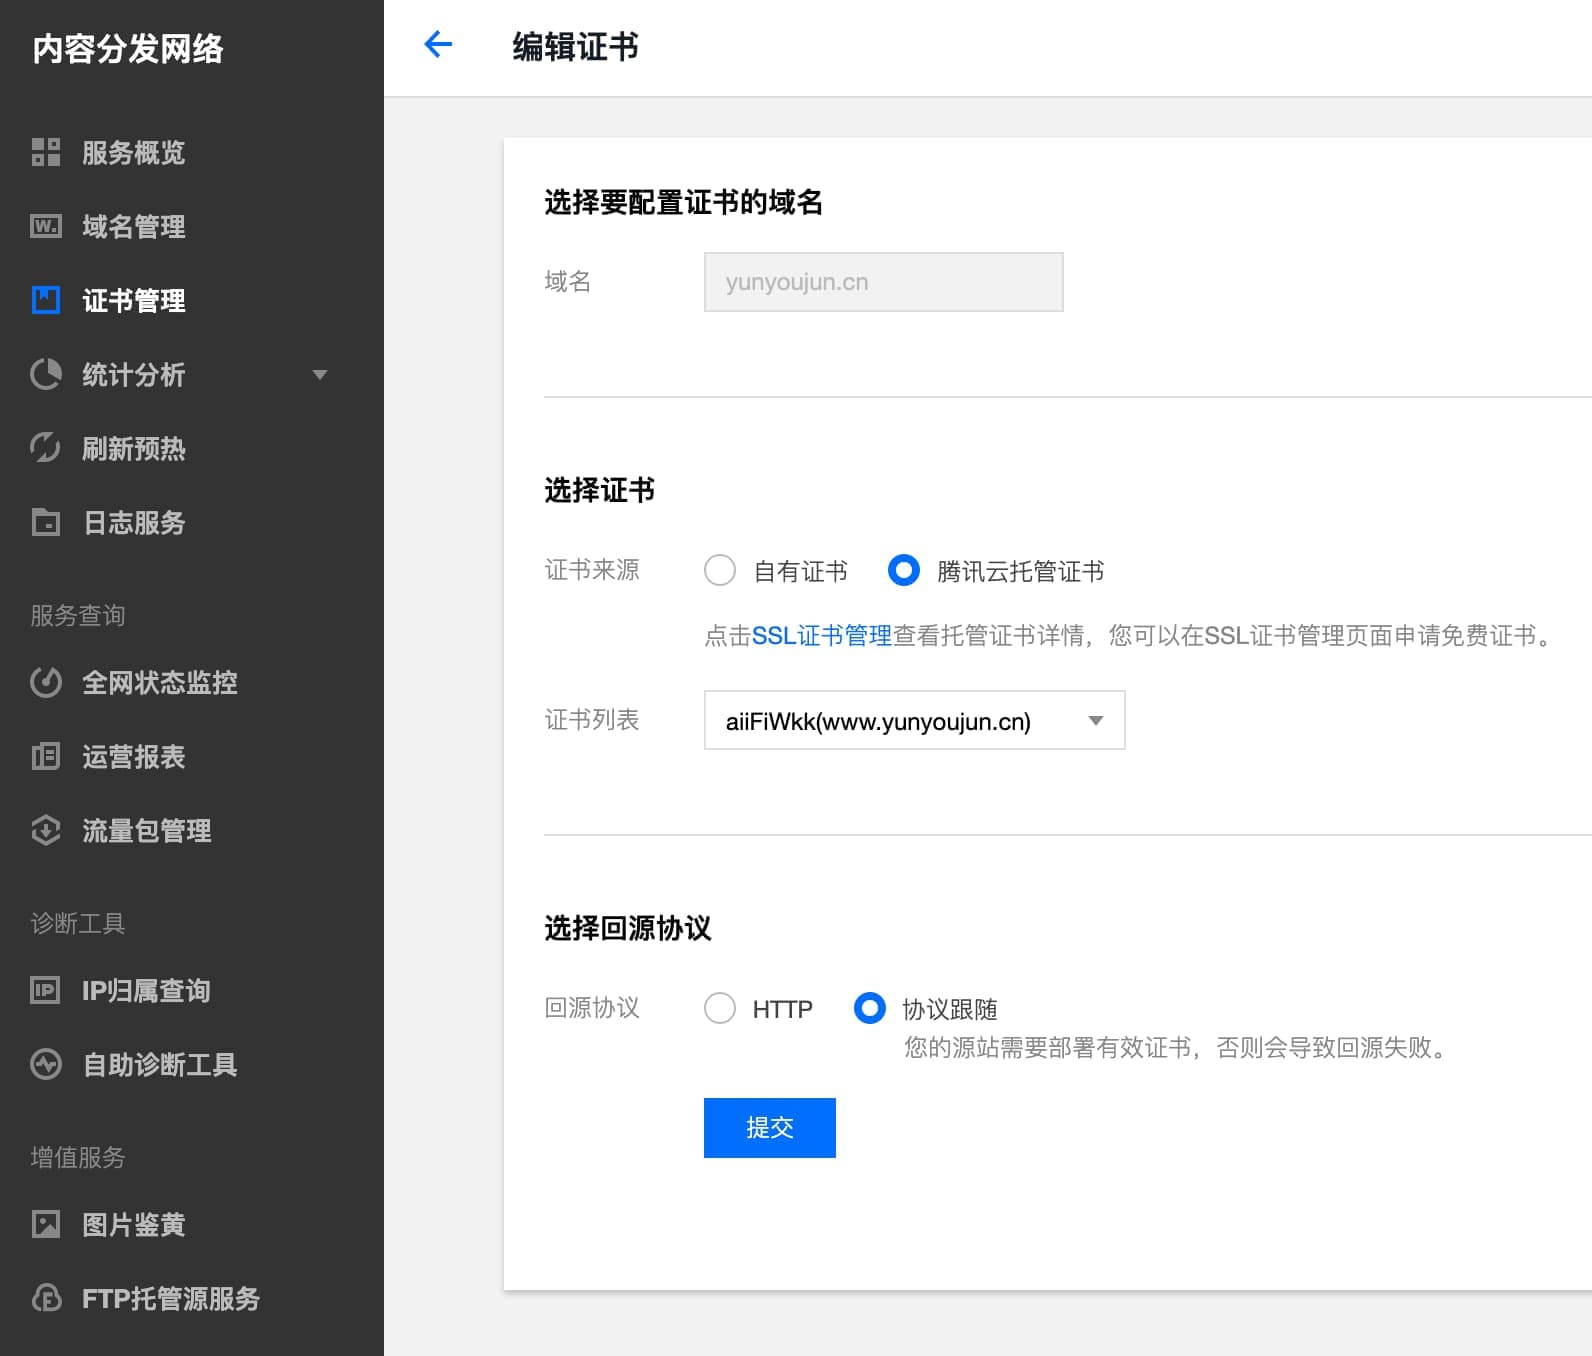Click the 选择回源协议 heading
Screen dimensions: 1592x1356
click(628, 928)
